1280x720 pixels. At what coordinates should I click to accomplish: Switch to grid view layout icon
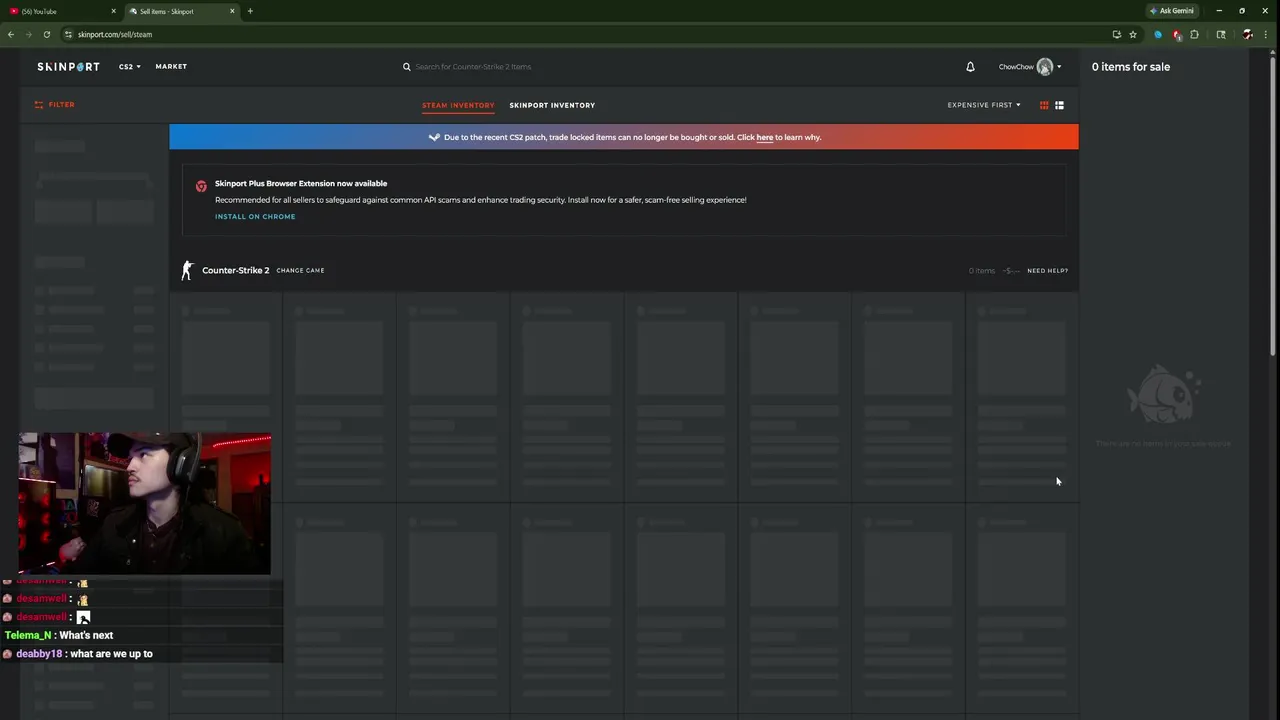(1044, 105)
